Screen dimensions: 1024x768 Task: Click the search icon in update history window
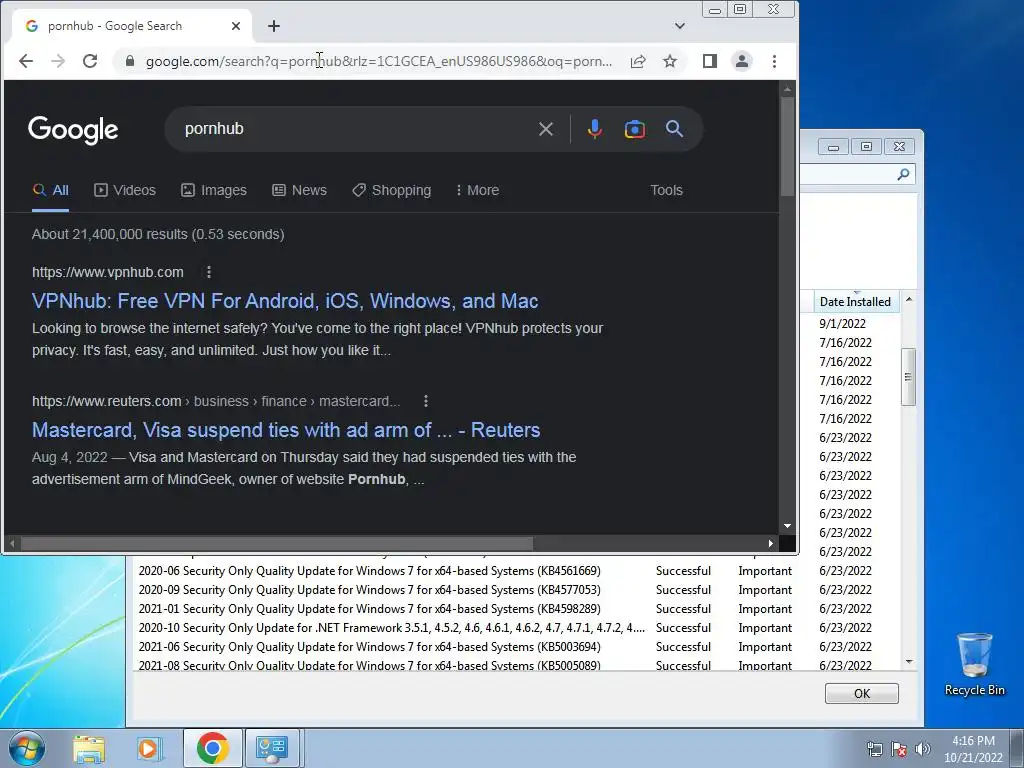(x=903, y=174)
